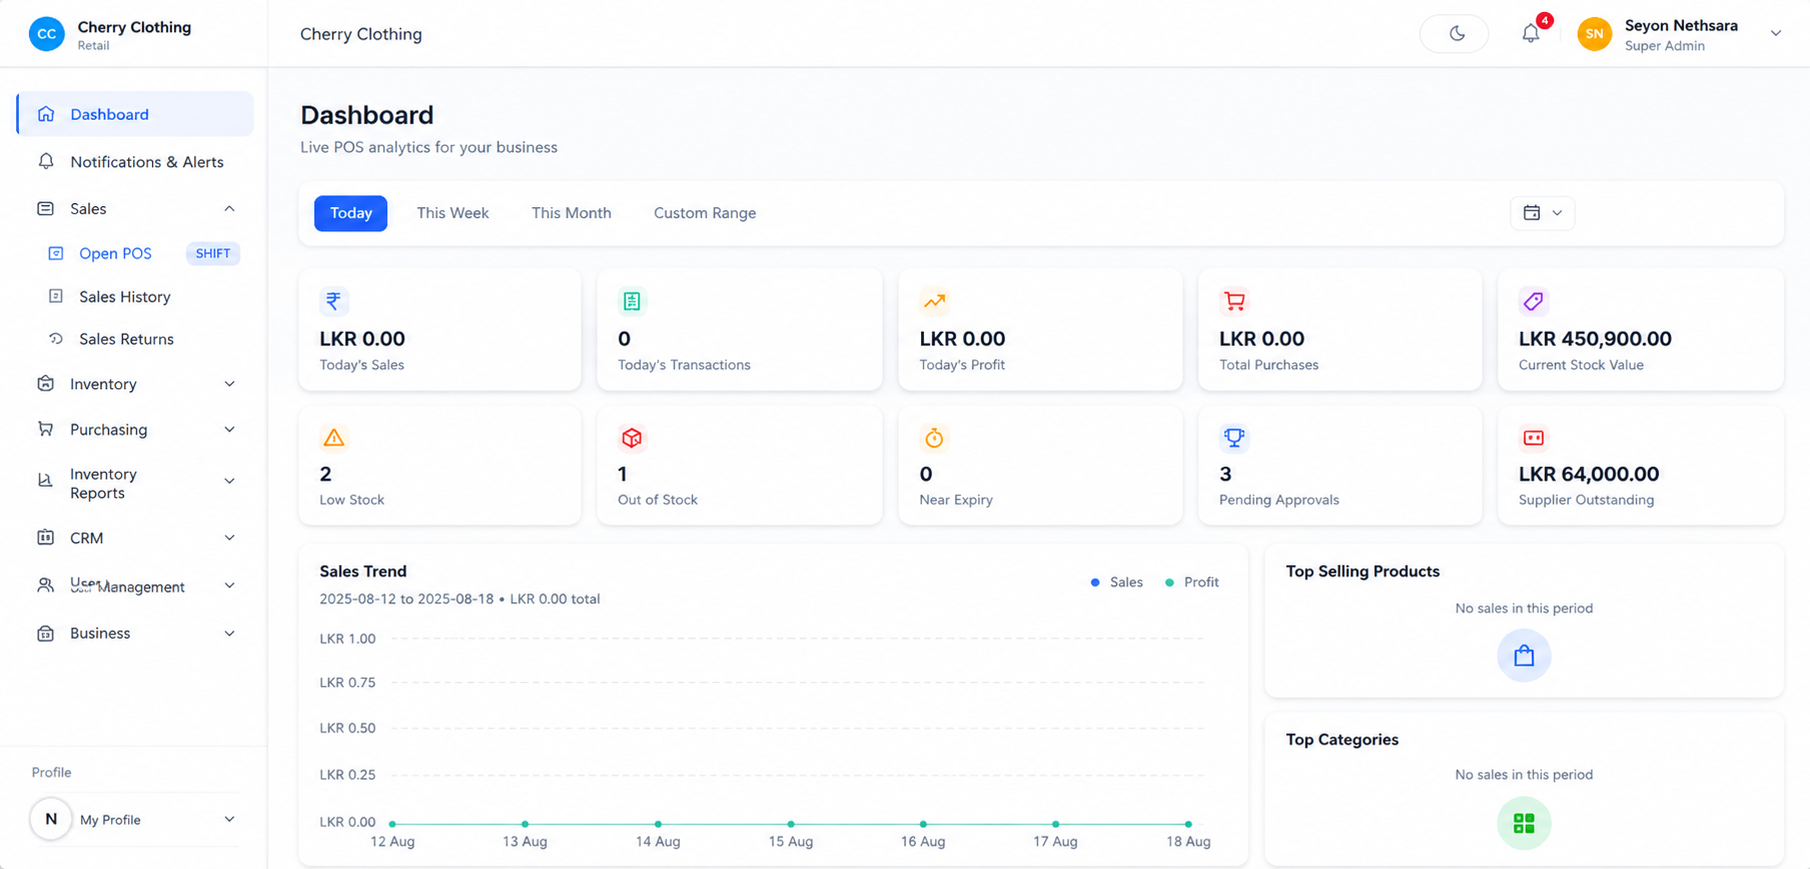This screenshot has height=869, width=1810.
Task: Open Sales History
Action: (125, 297)
